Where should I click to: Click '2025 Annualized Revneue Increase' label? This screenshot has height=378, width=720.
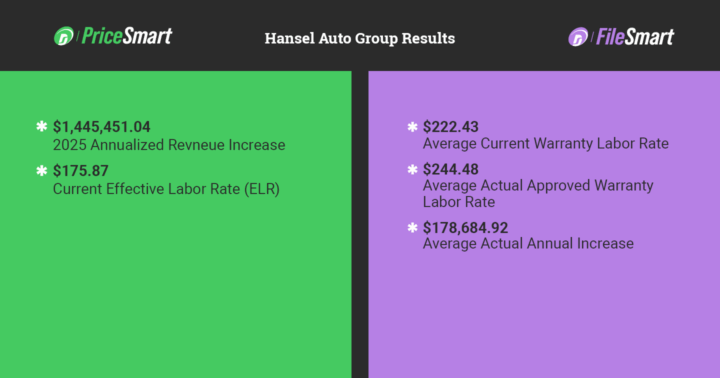[169, 145]
